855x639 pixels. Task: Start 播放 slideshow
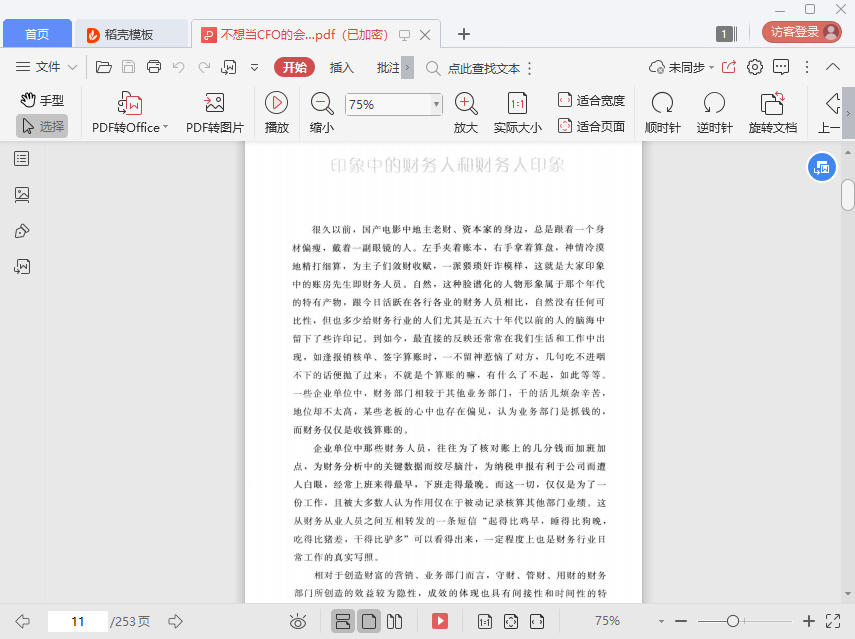[276, 113]
